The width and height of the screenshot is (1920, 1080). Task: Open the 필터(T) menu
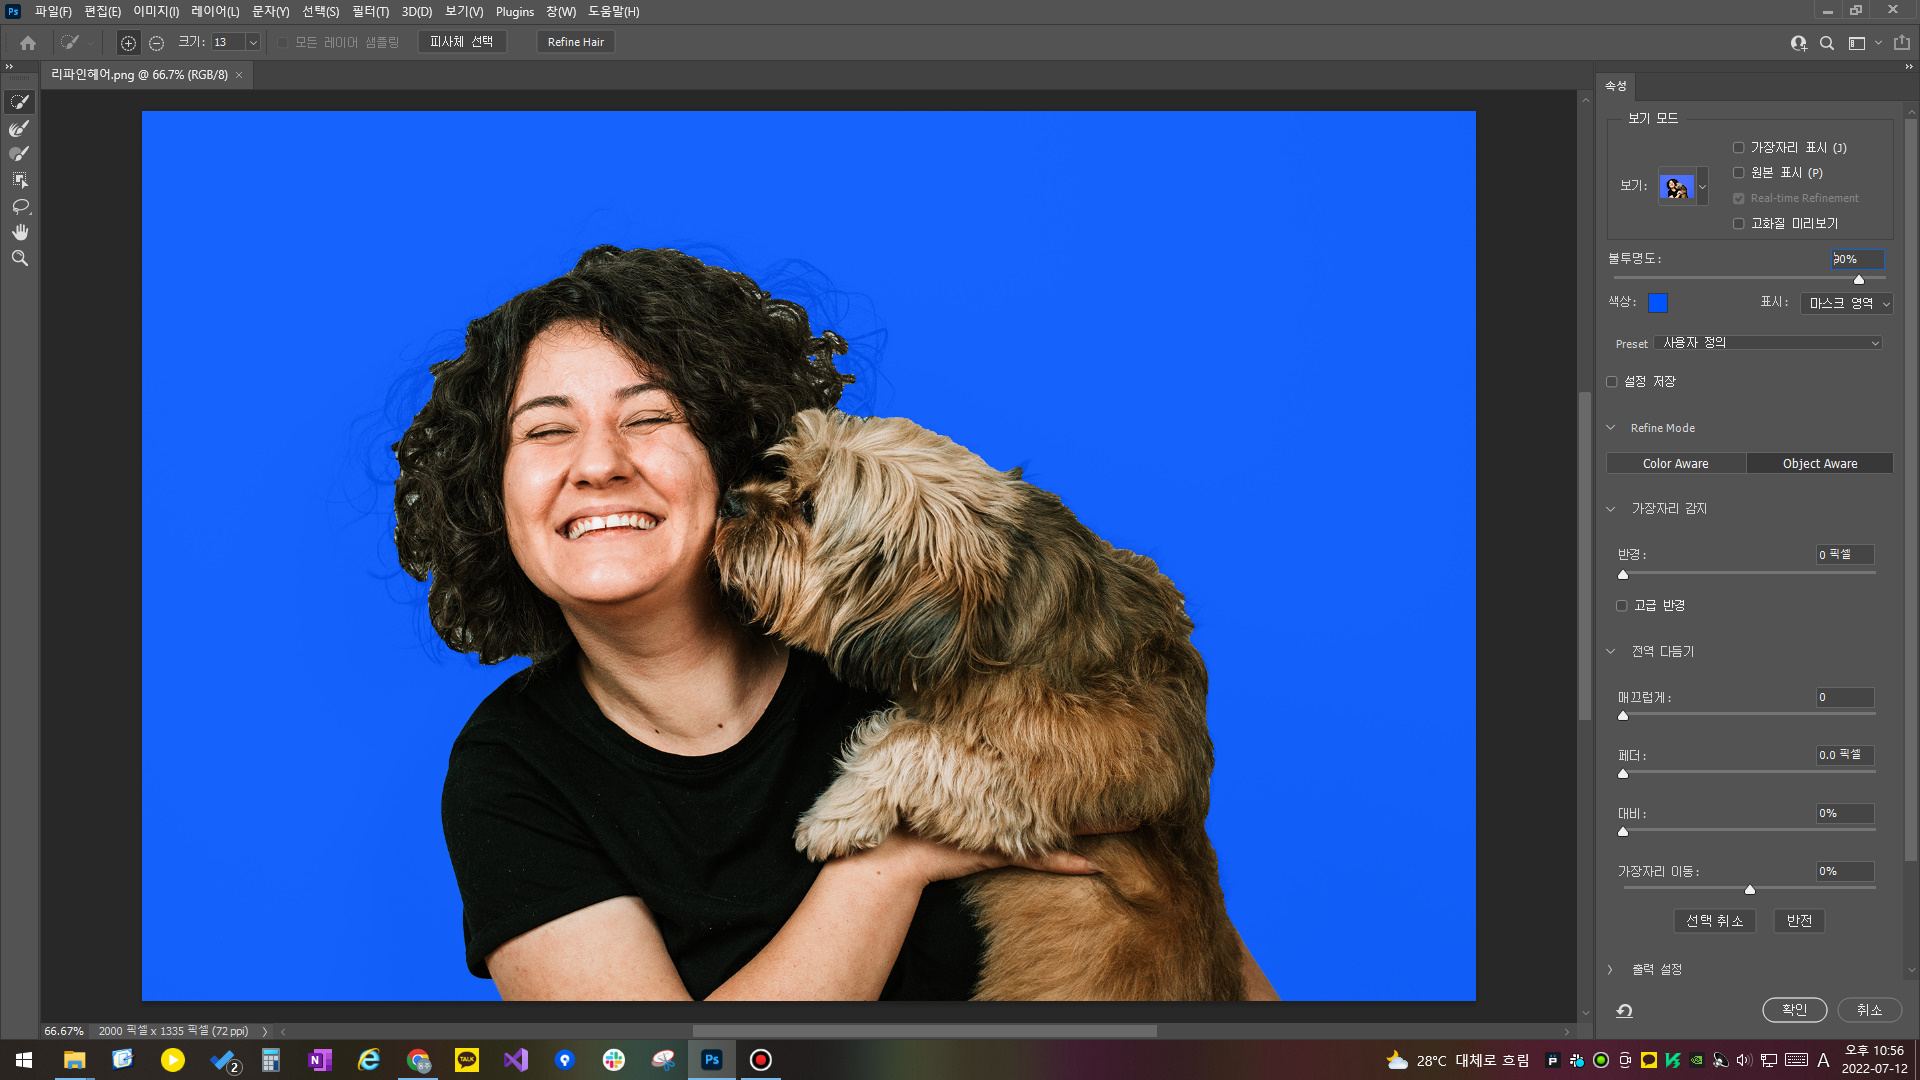pos(370,12)
